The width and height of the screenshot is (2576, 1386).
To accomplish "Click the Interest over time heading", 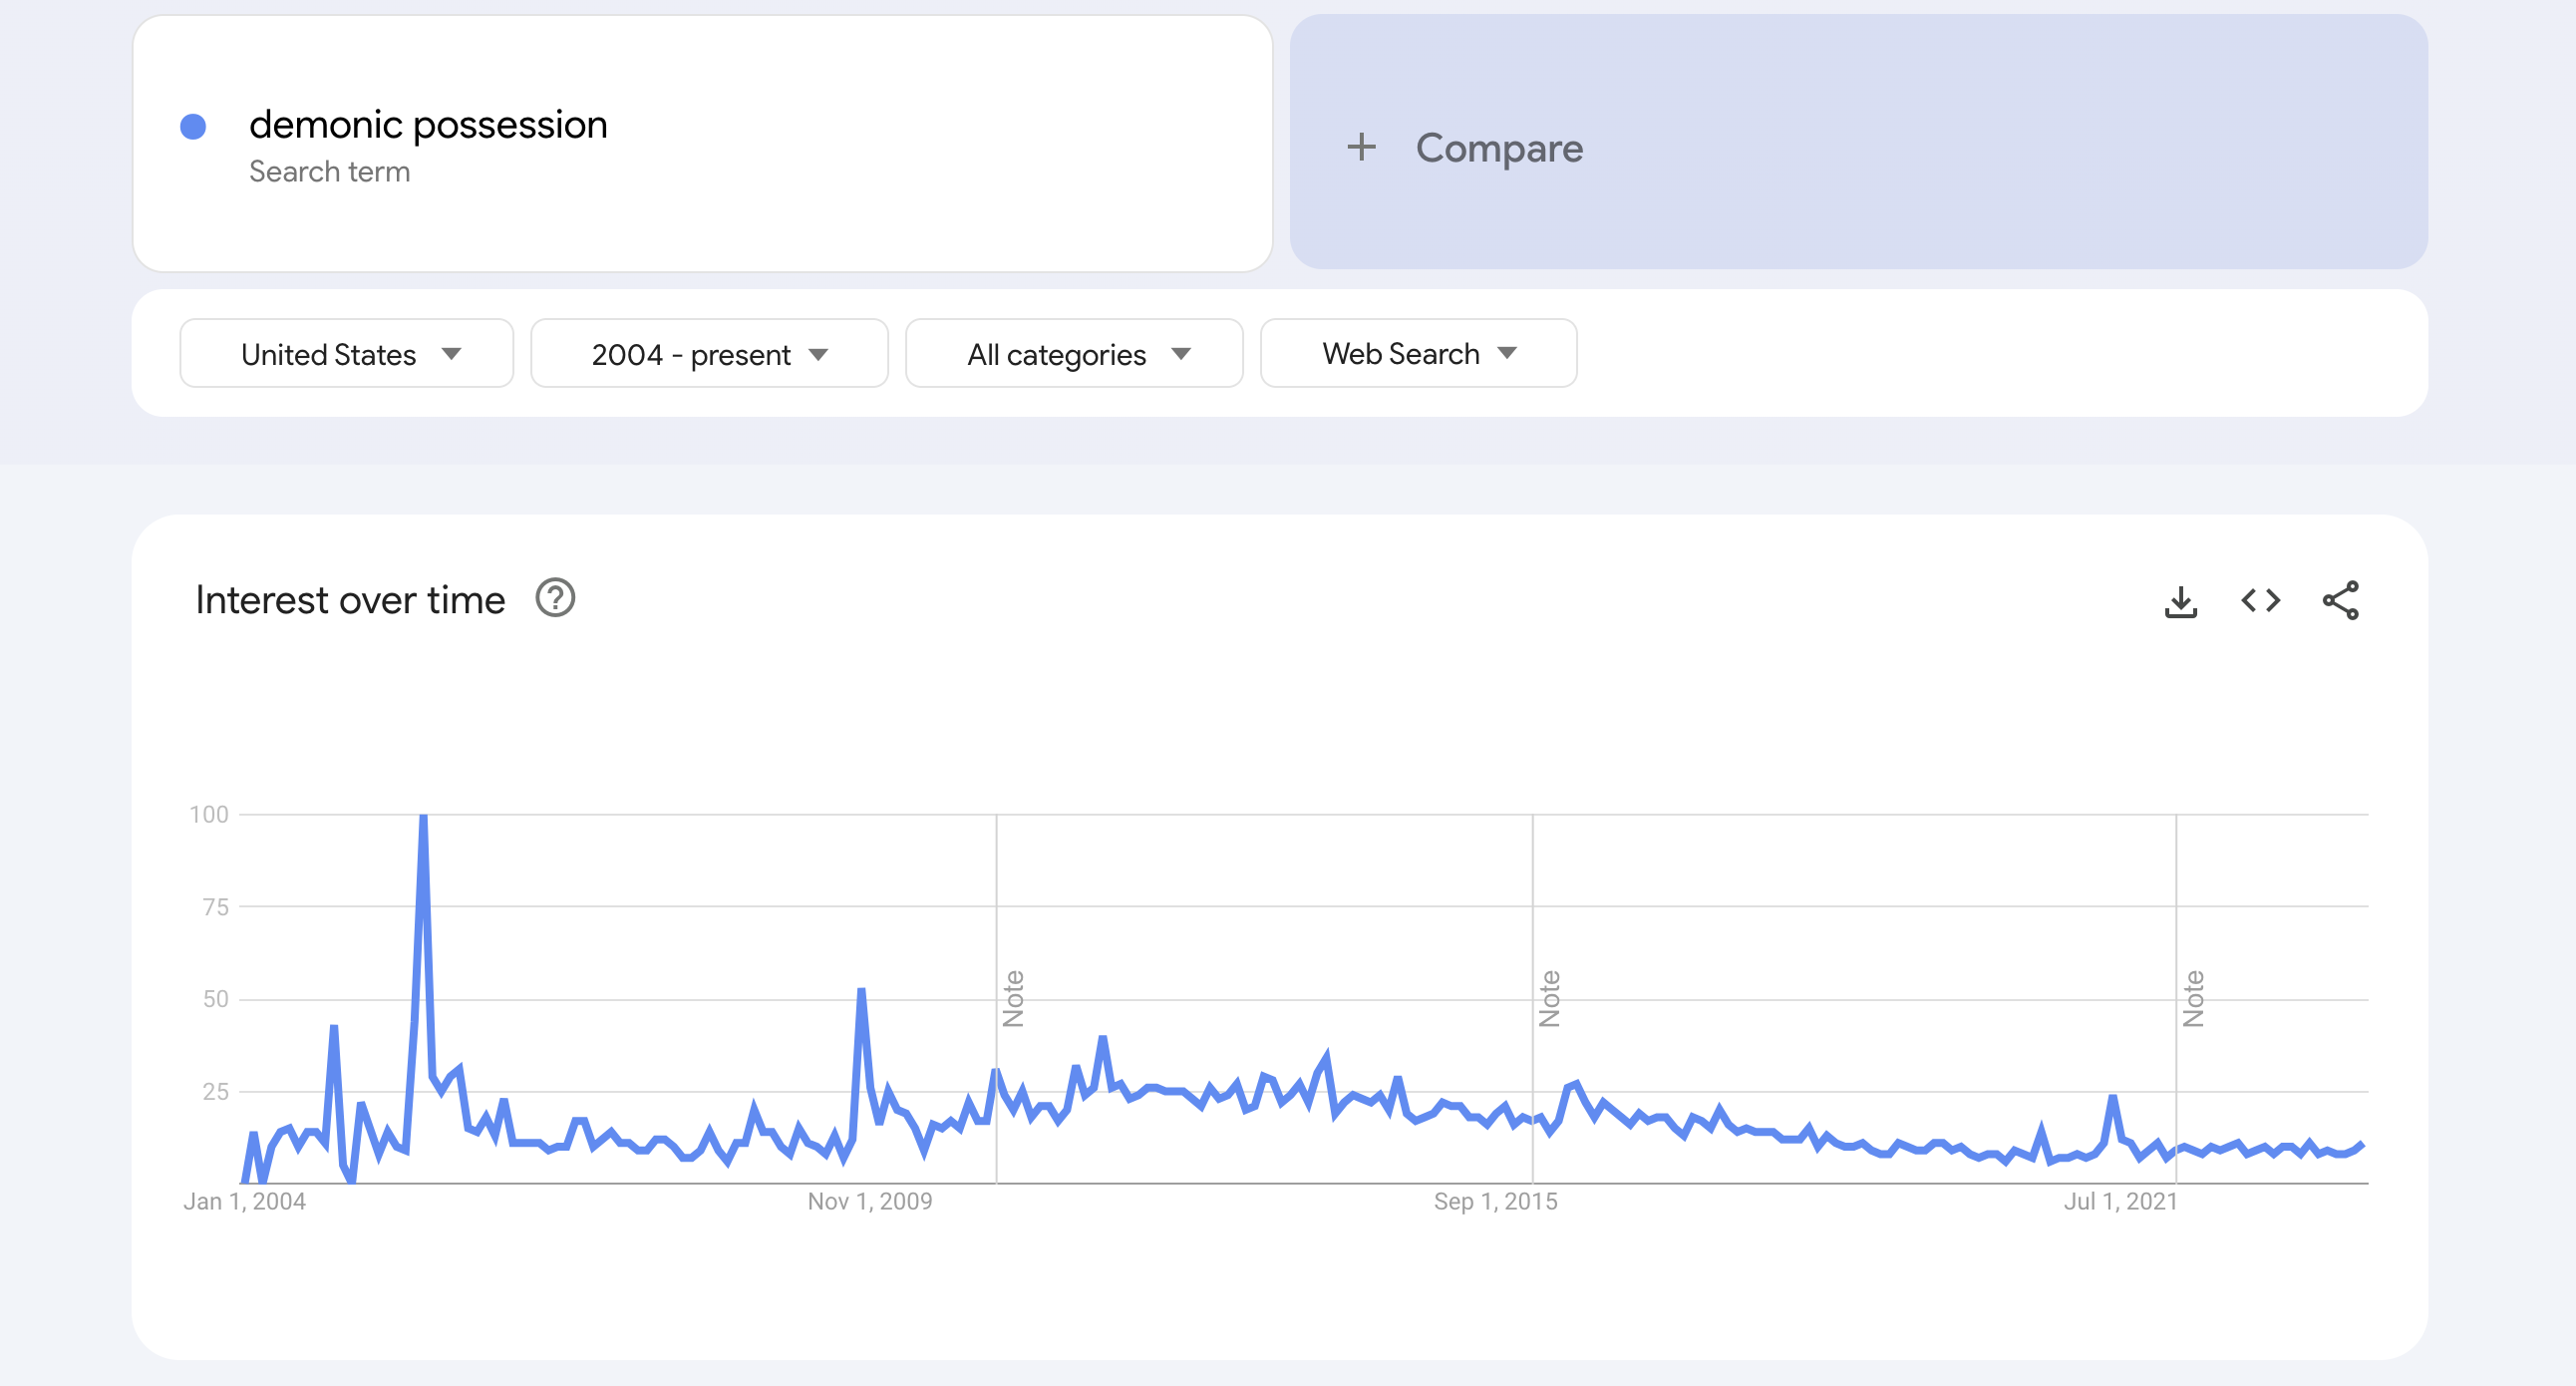I will click(x=350, y=600).
